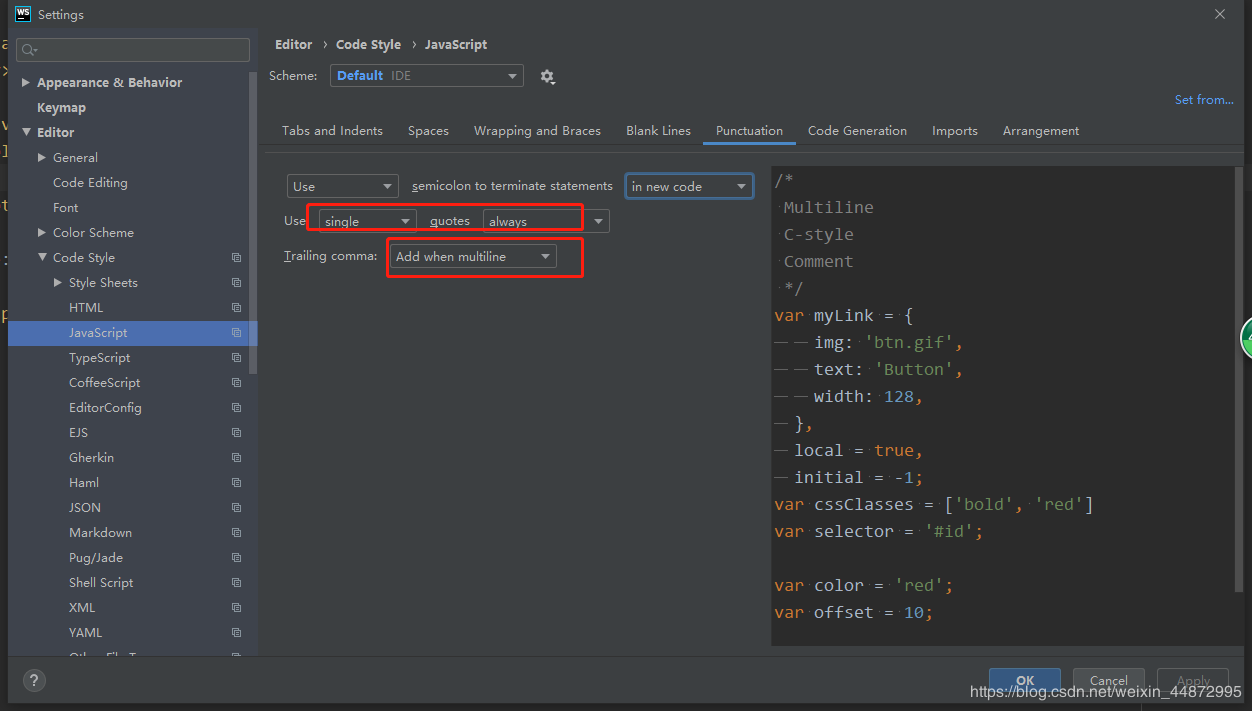Screen dimensions: 1252x711
Task: Click the icon at the Pug/Jade row
Action: point(237,558)
